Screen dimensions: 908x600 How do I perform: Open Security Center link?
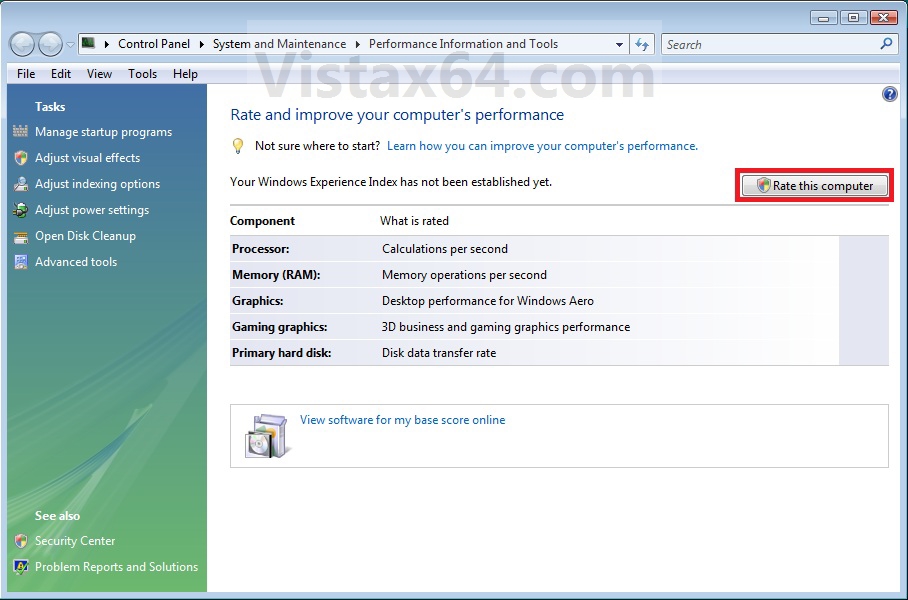click(x=75, y=541)
